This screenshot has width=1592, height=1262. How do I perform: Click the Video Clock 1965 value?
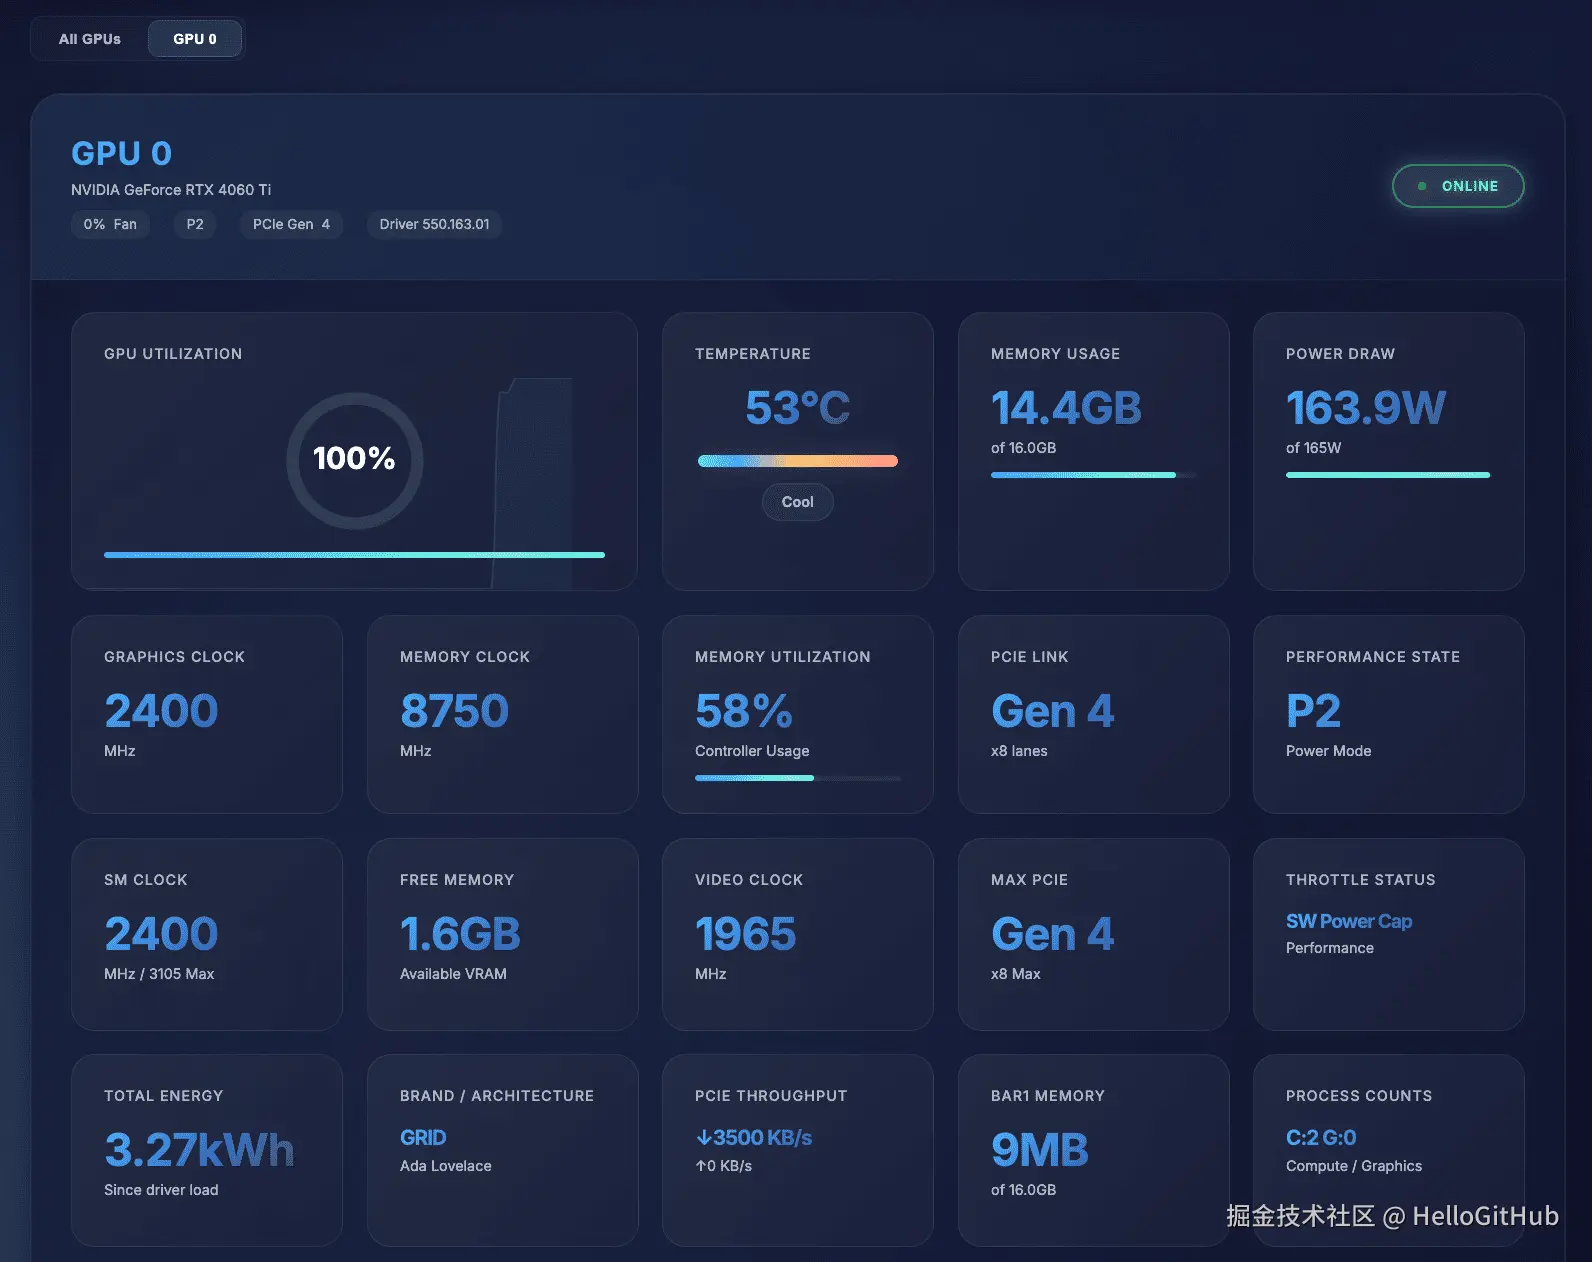point(745,934)
